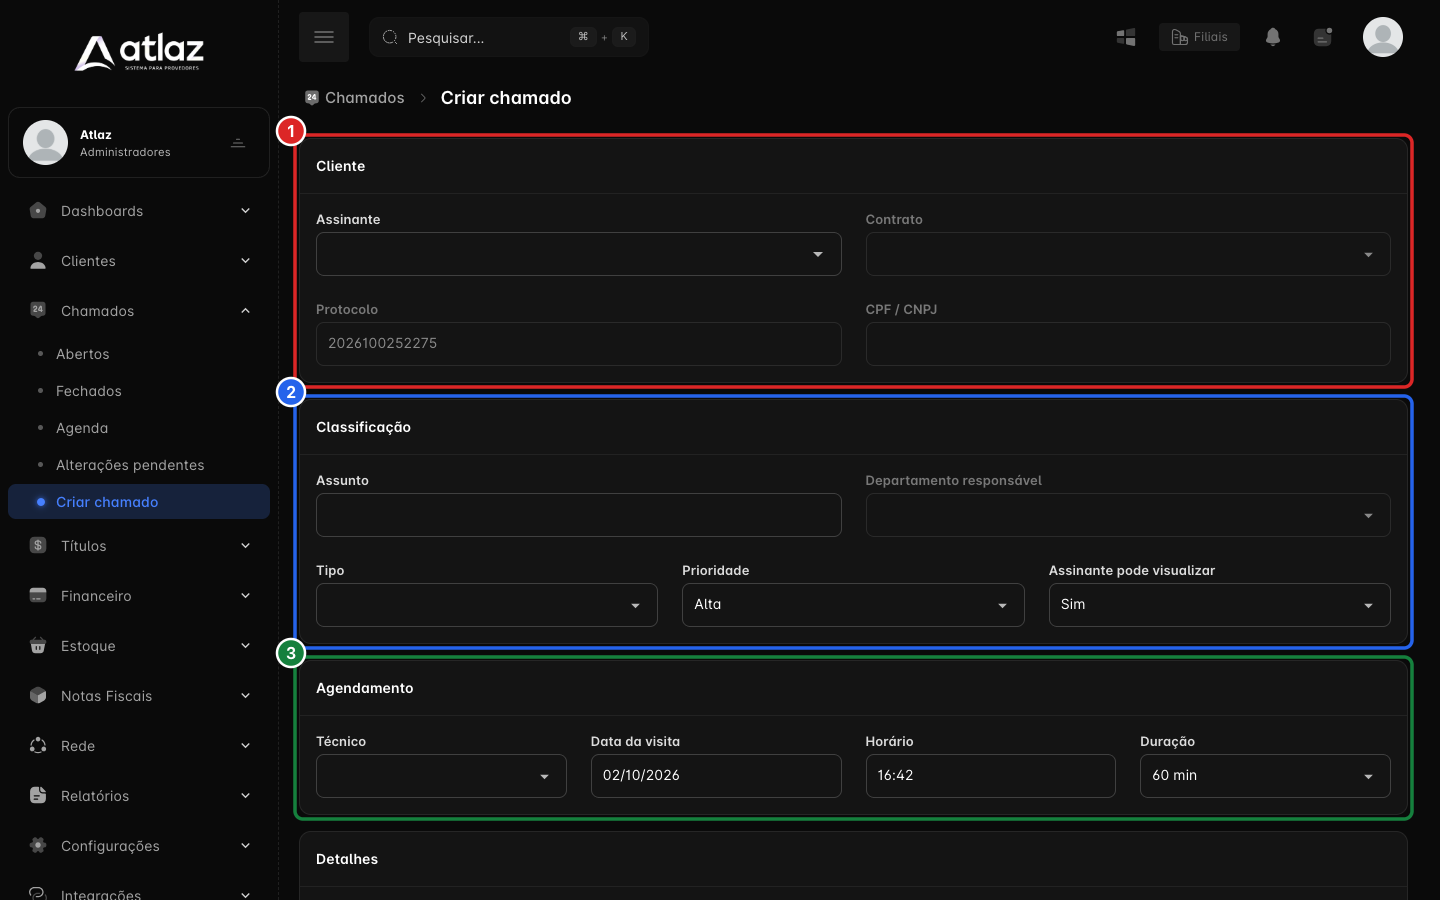Go to Abertos under Chamados
Screen dimensions: 1440x900
tap(83, 354)
